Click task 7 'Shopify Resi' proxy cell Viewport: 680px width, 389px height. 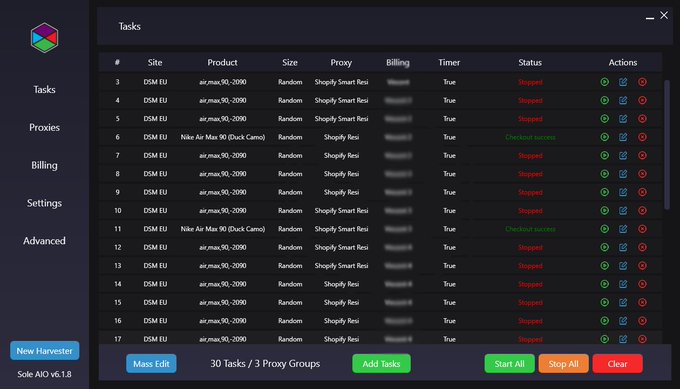[341, 155]
